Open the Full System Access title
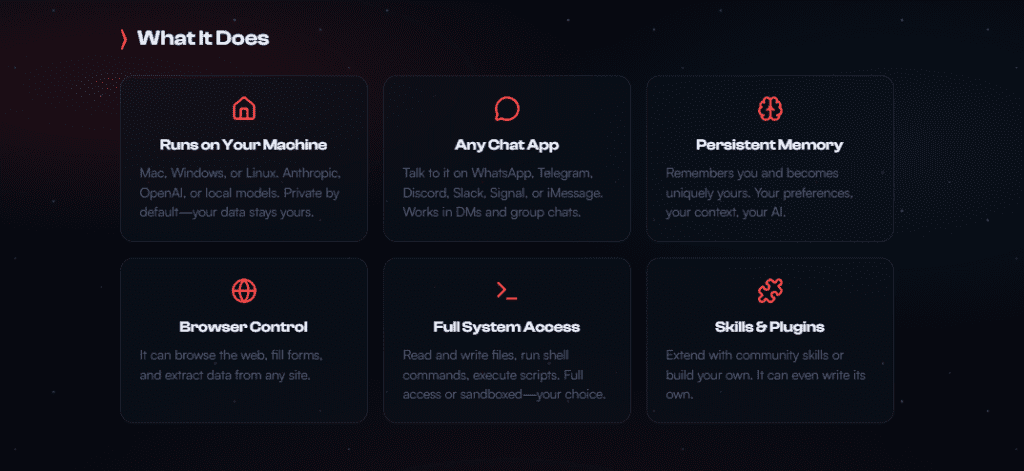The width and height of the screenshot is (1024, 471). (507, 327)
